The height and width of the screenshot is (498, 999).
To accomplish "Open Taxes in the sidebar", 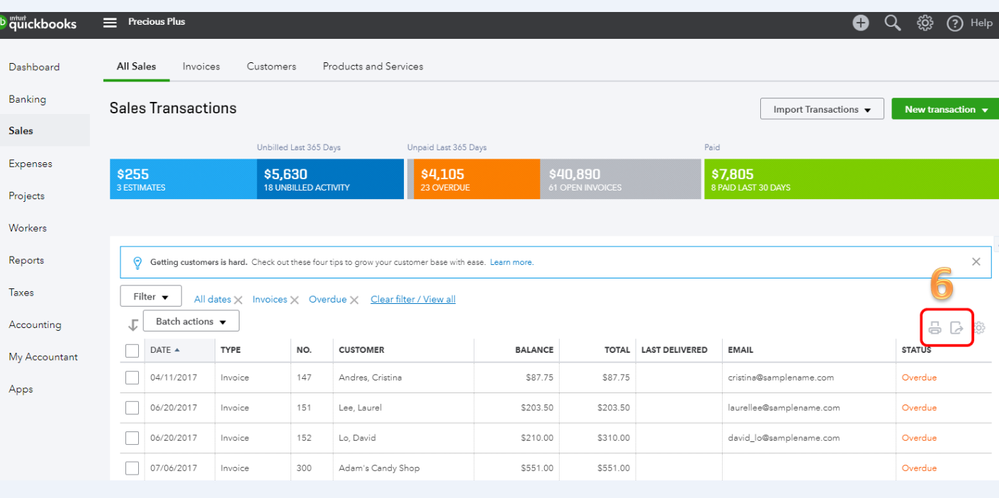I will coord(21,292).
